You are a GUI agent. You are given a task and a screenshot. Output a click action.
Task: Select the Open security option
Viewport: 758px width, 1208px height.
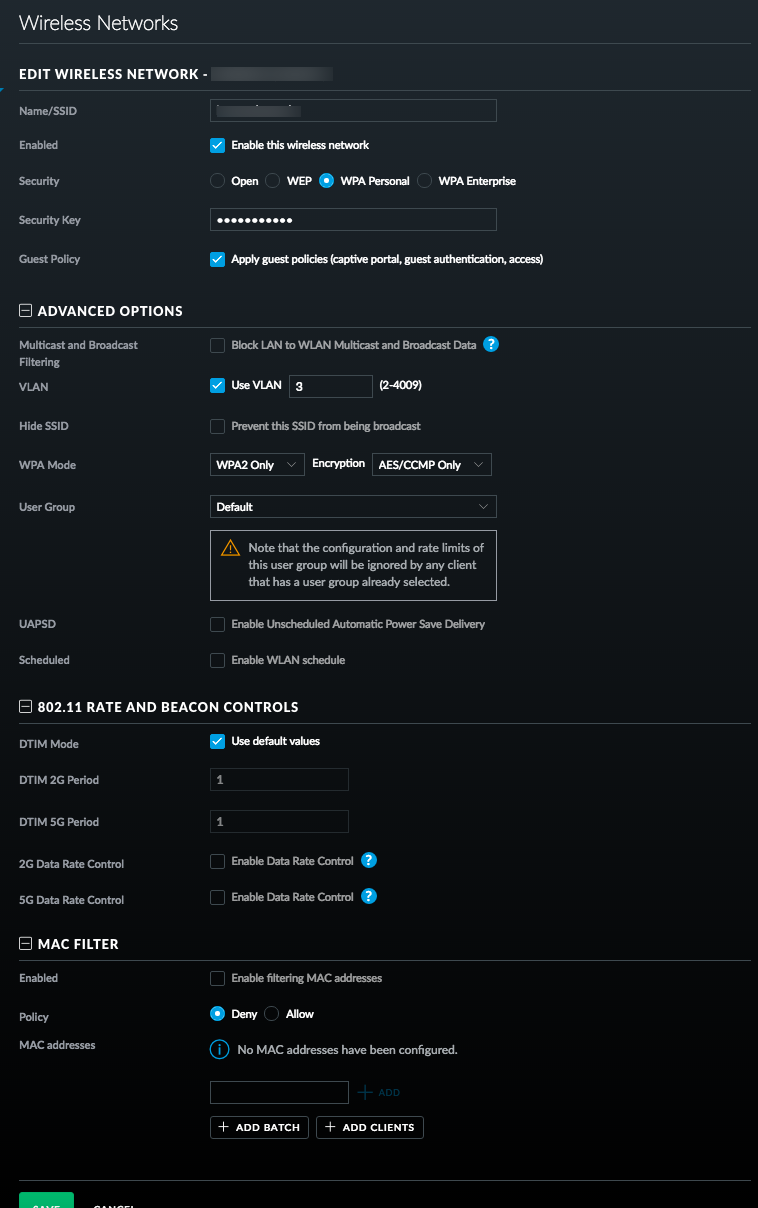217,181
